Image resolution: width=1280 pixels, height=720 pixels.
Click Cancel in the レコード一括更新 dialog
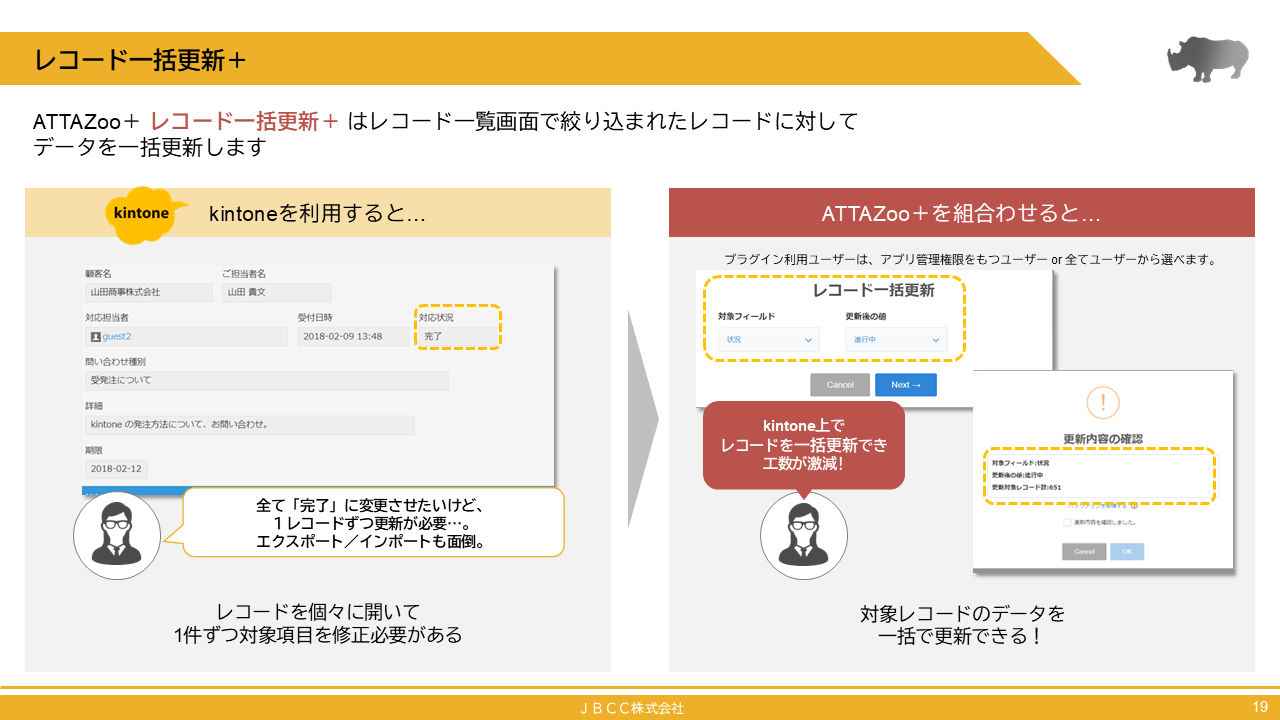click(x=840, y=384)
